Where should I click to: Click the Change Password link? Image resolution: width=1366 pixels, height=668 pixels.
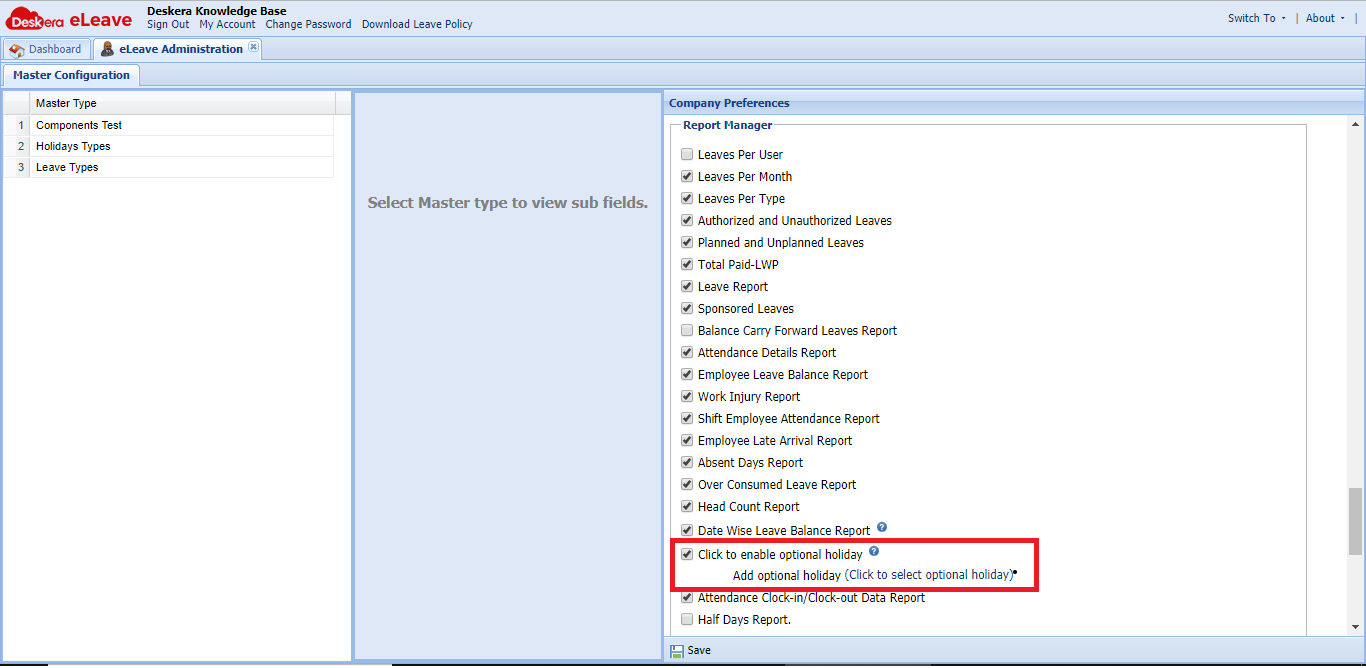pyautogui.click(x=308, y=24)
